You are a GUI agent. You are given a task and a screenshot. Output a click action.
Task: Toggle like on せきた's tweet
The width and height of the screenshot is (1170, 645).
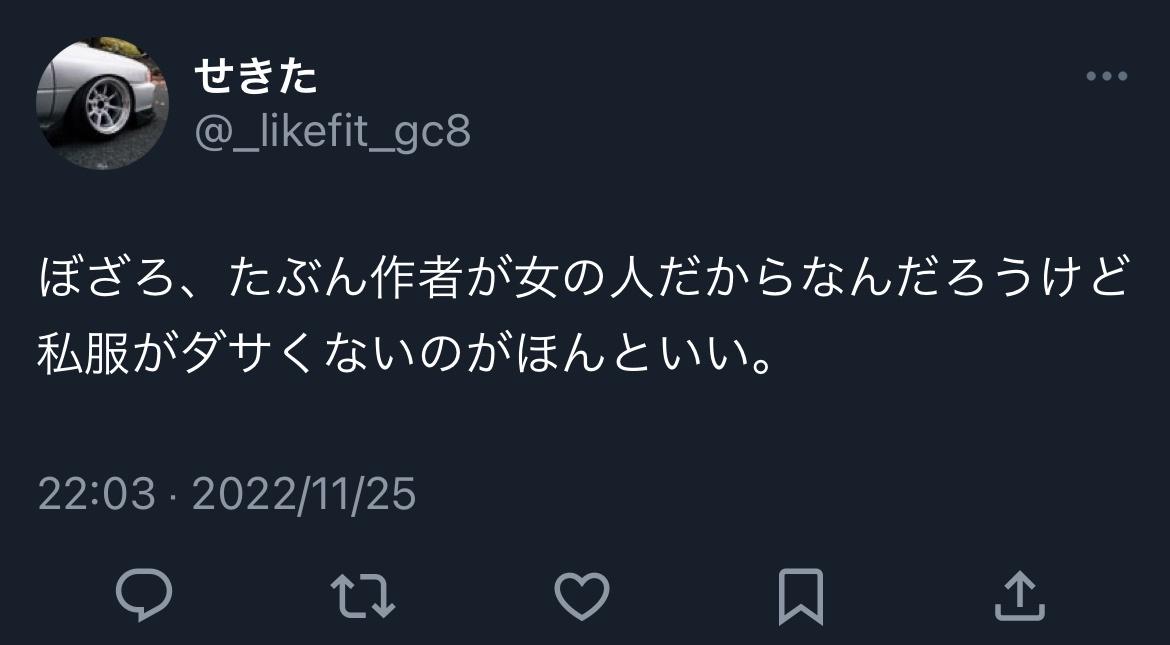click(x=582, y=596)
